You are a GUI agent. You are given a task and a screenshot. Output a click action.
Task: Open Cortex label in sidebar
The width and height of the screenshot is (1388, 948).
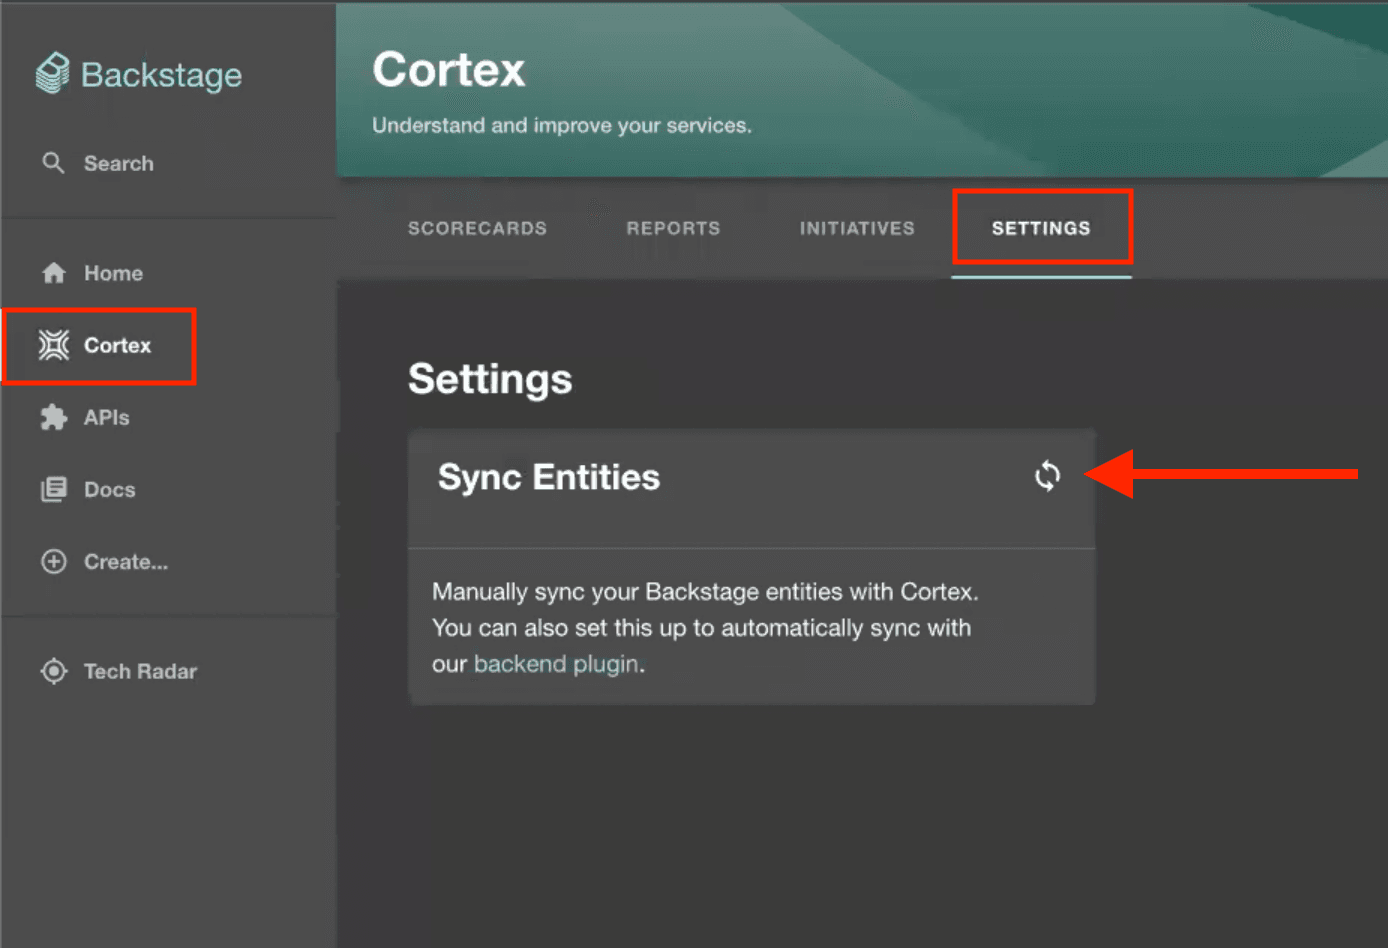(x=117, y=345)
